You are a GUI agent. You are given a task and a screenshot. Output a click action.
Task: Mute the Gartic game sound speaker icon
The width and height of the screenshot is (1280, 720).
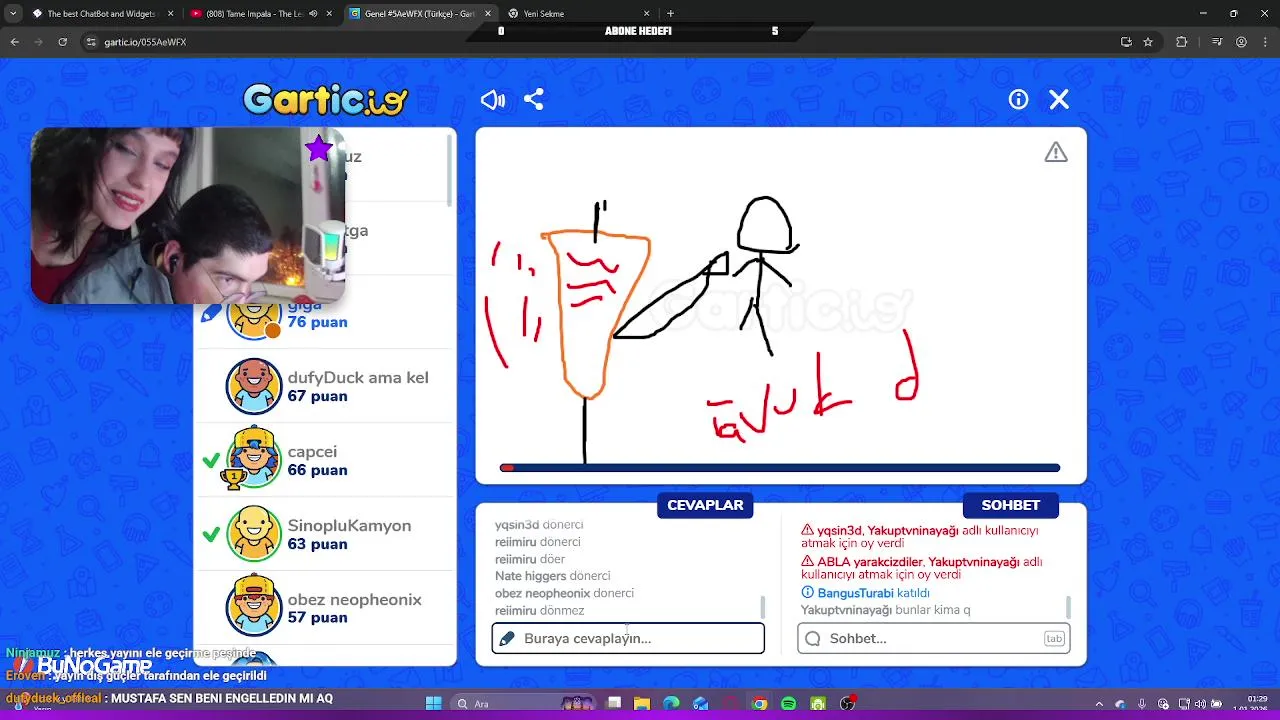(x=493, y=99)
